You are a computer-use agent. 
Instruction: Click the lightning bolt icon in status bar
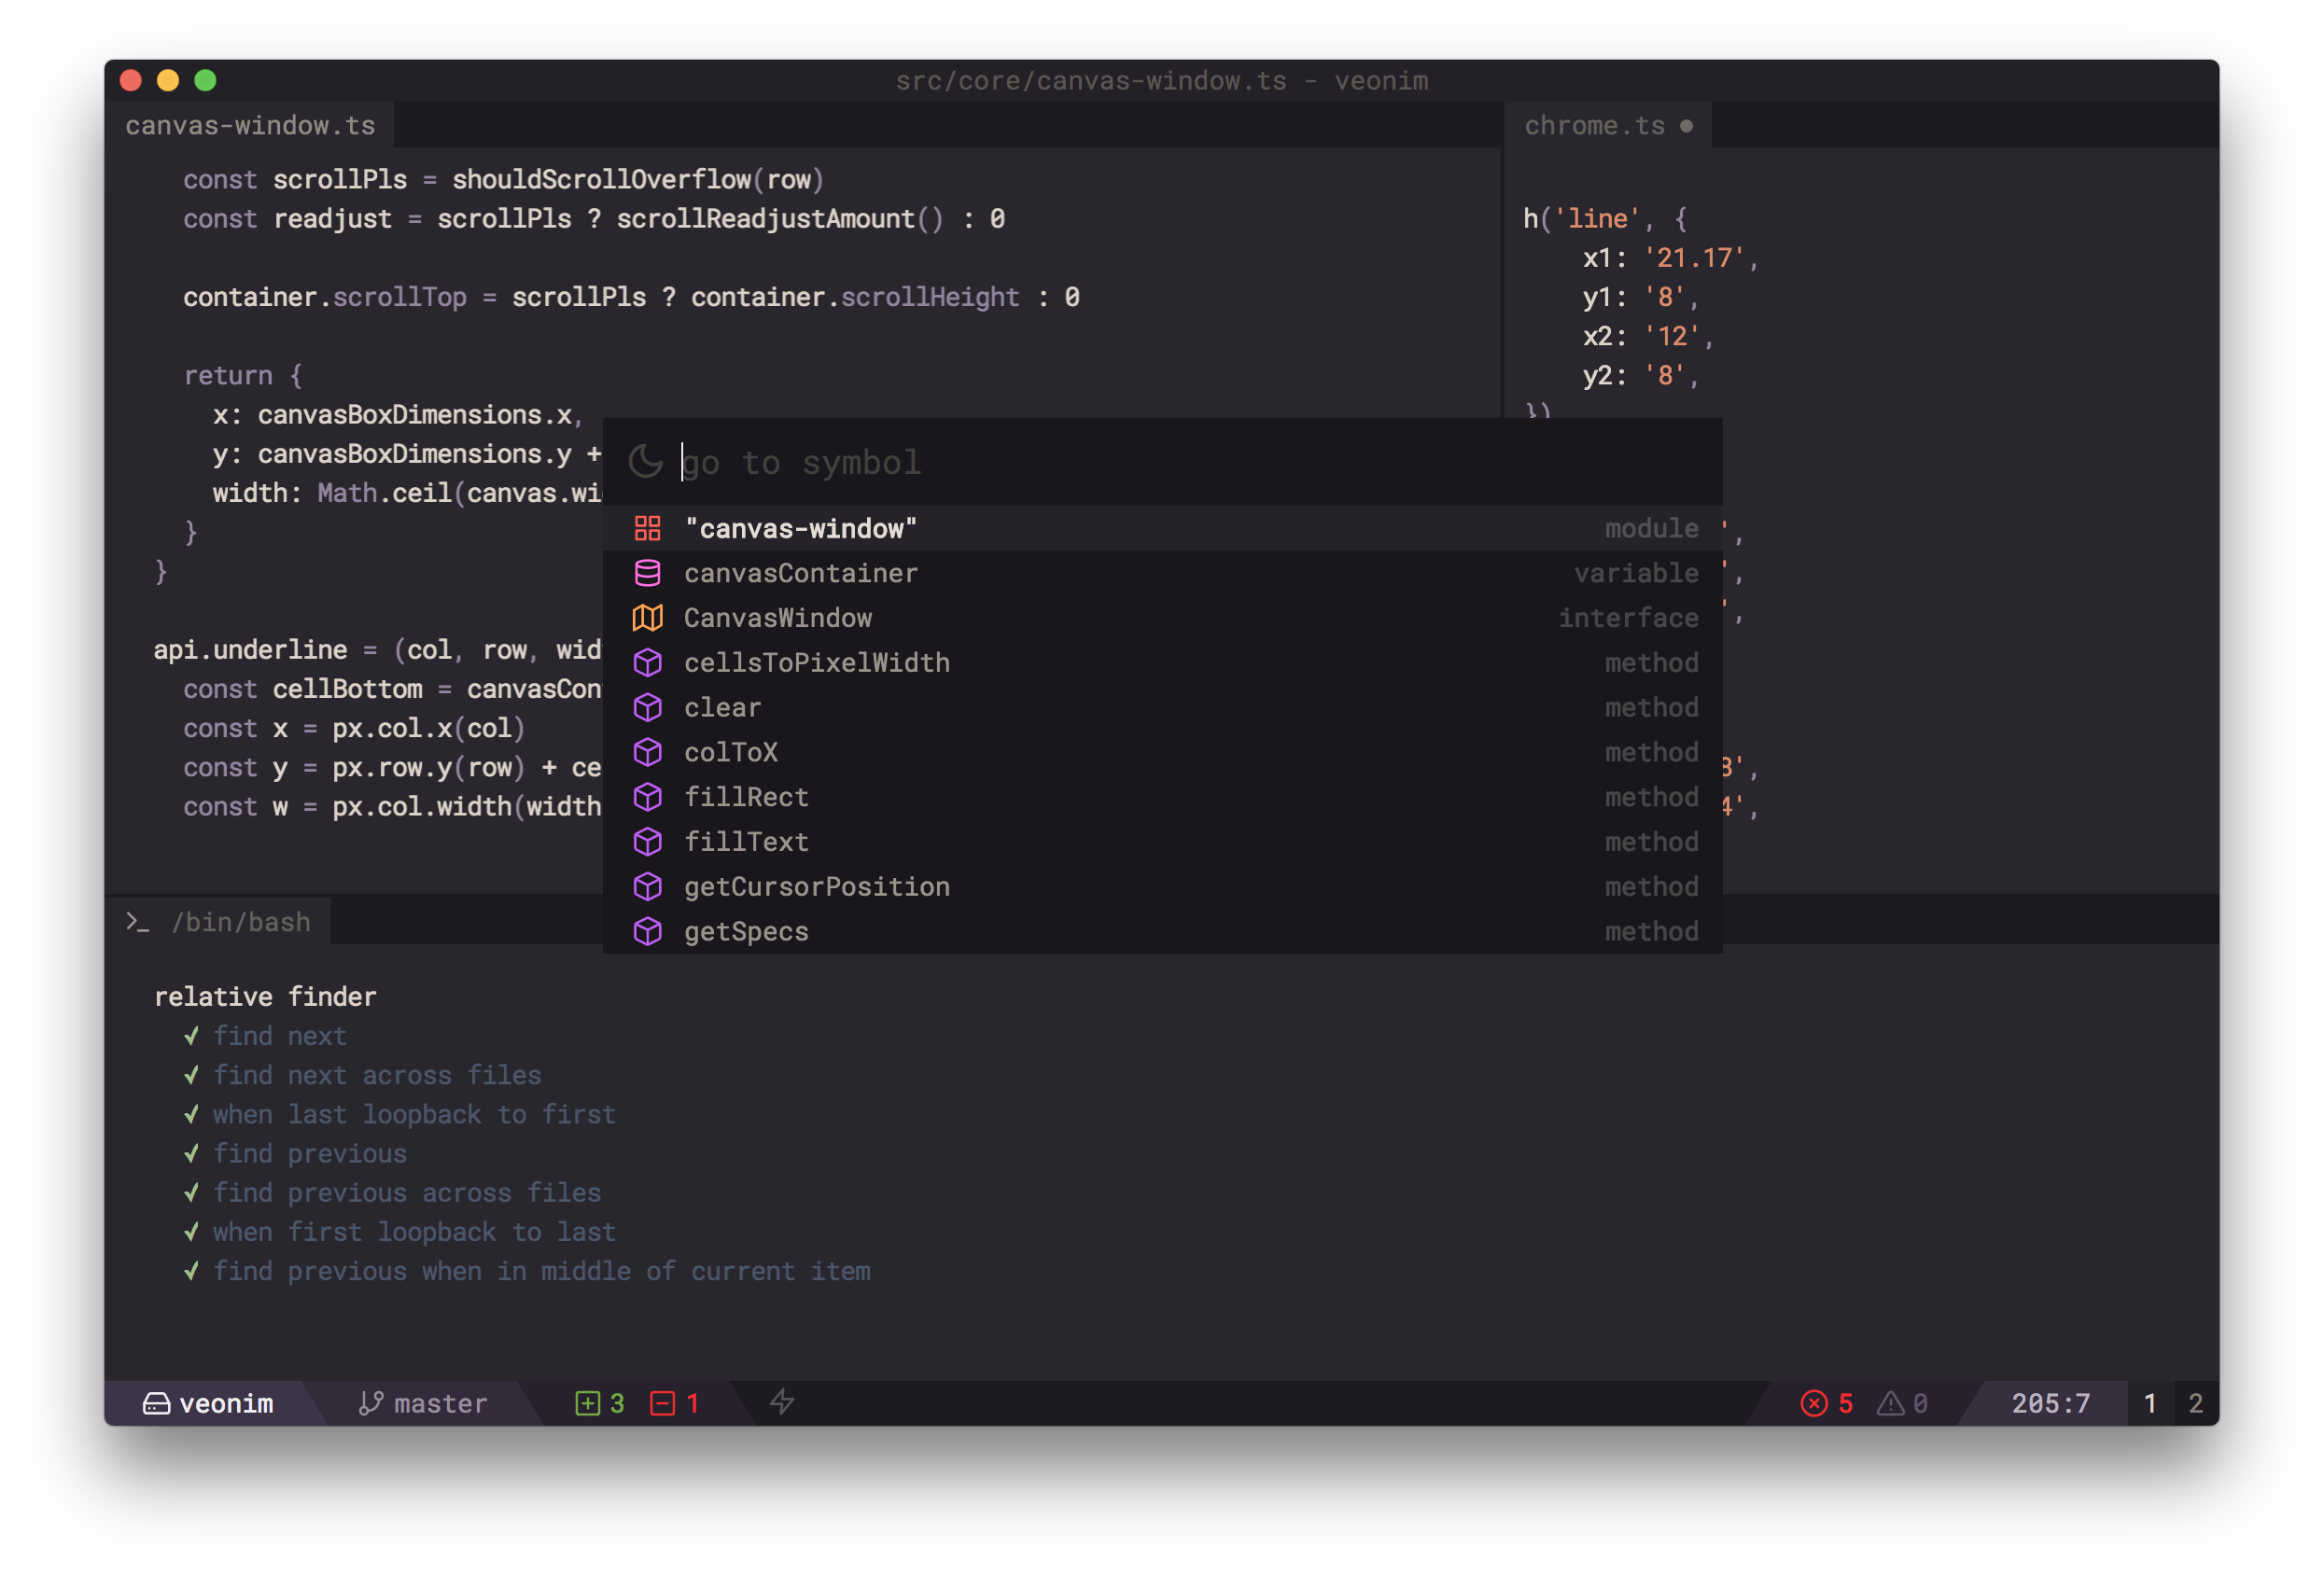coord(782,1402)
